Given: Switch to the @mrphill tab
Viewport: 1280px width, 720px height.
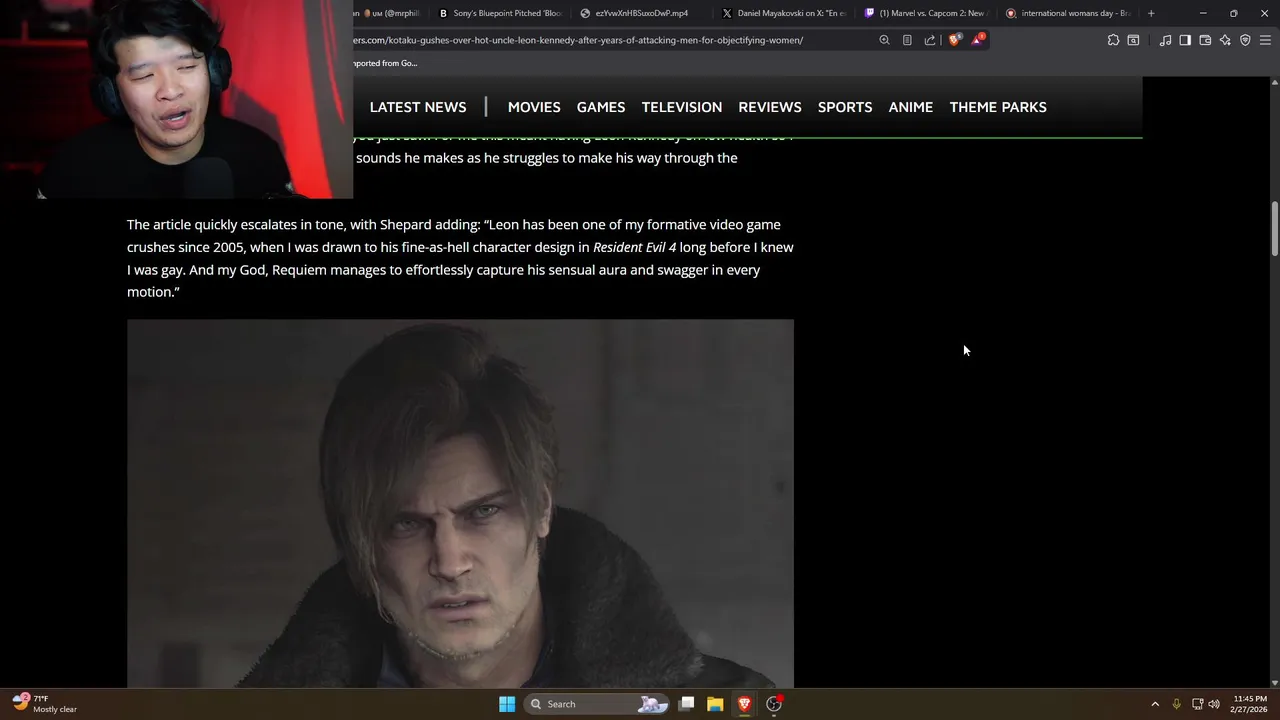Looking at the screenshot, I should click(391, 13).
